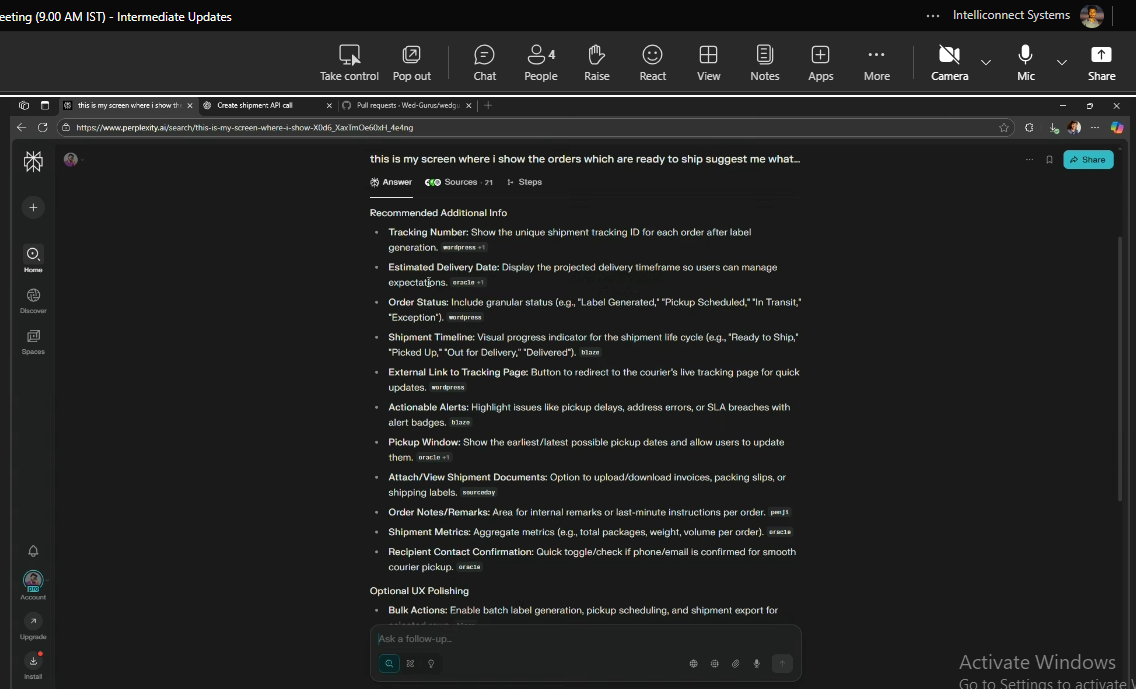Toggle dictation microphone in follow-up box
The width and height of the screenshot is (1136, 689).
757,663
